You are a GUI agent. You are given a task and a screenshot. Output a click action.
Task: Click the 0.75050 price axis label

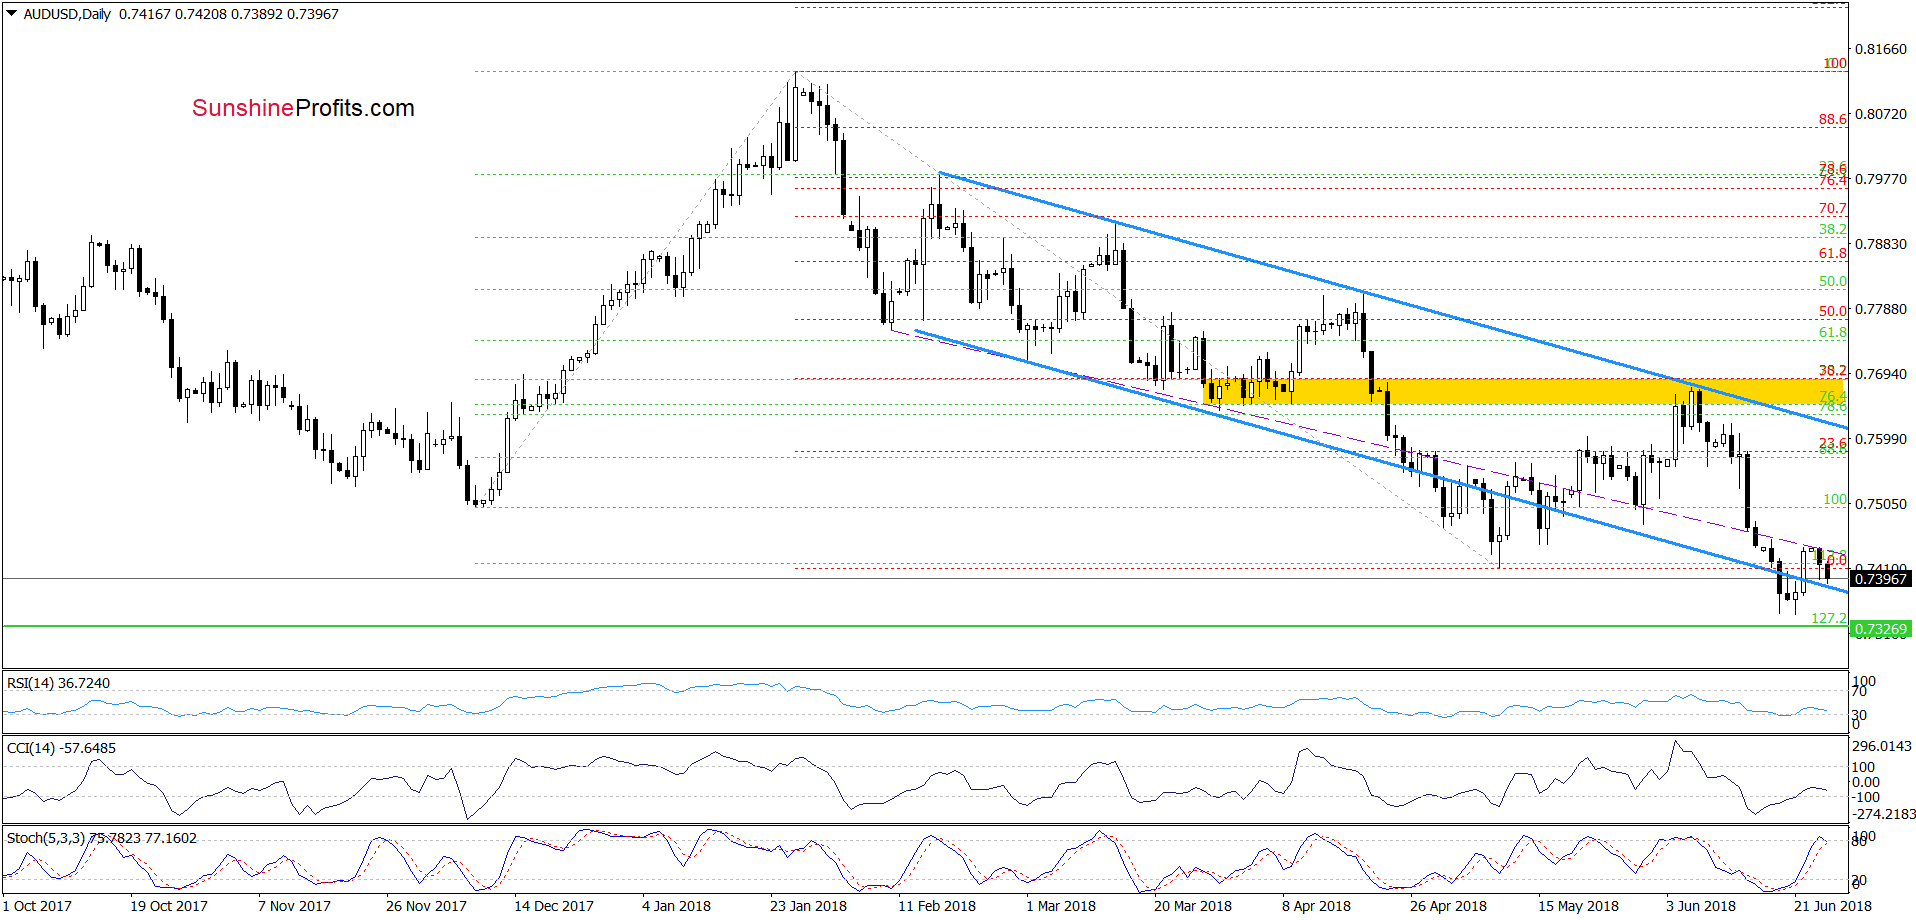click(x=1881, y=504)
